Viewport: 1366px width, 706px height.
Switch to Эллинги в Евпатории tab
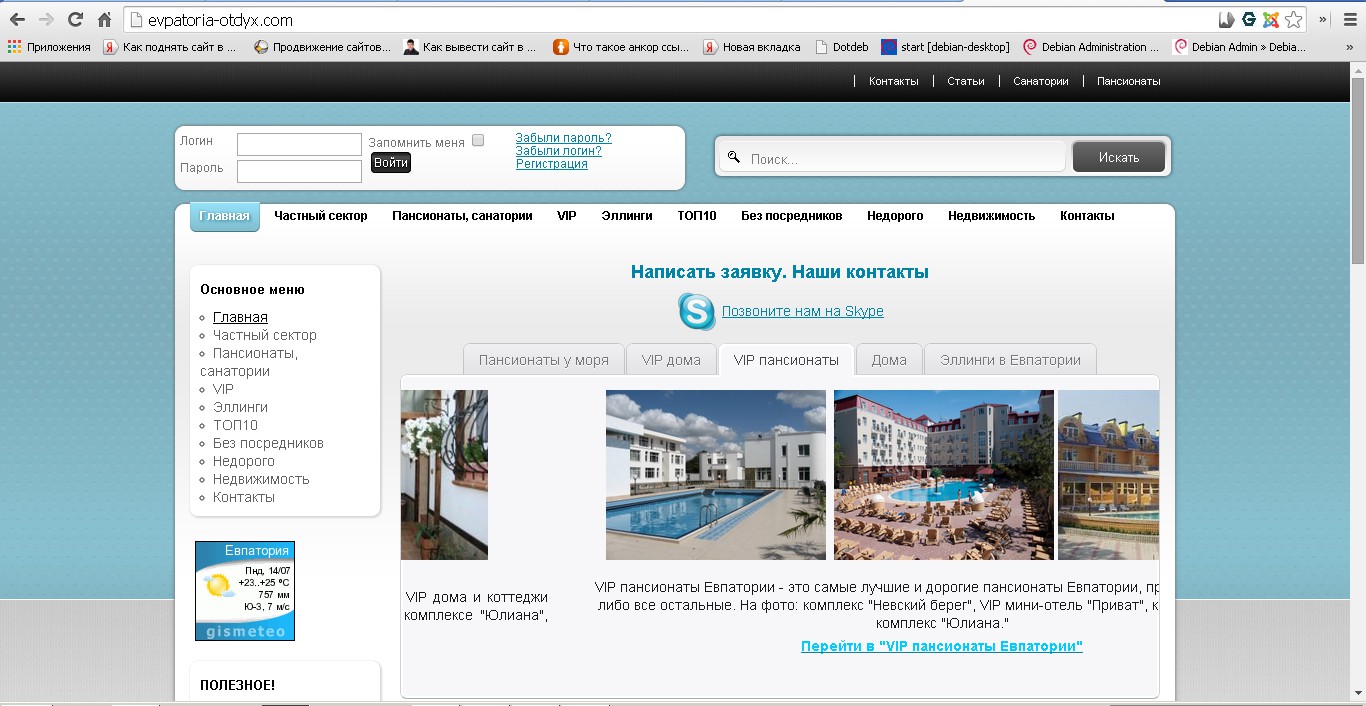(1011, 360)
